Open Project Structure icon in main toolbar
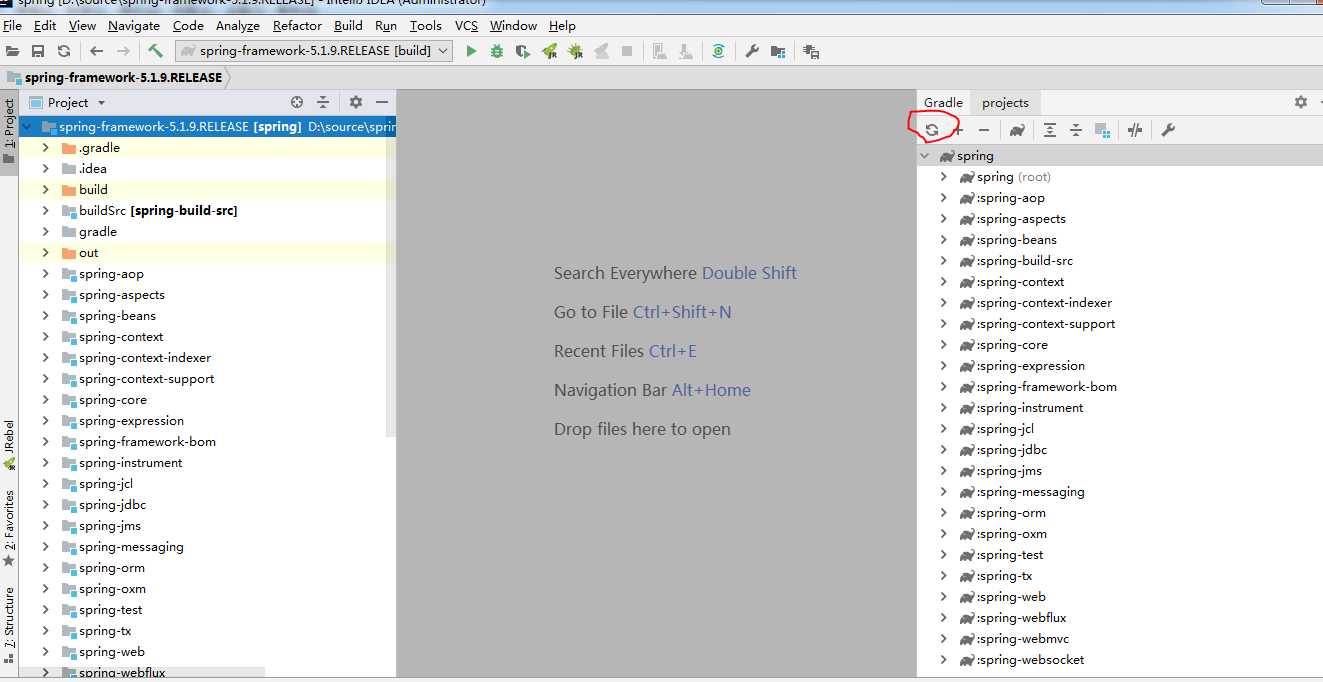This screenshot has width=1323, height=682. [x=778, y=51]
